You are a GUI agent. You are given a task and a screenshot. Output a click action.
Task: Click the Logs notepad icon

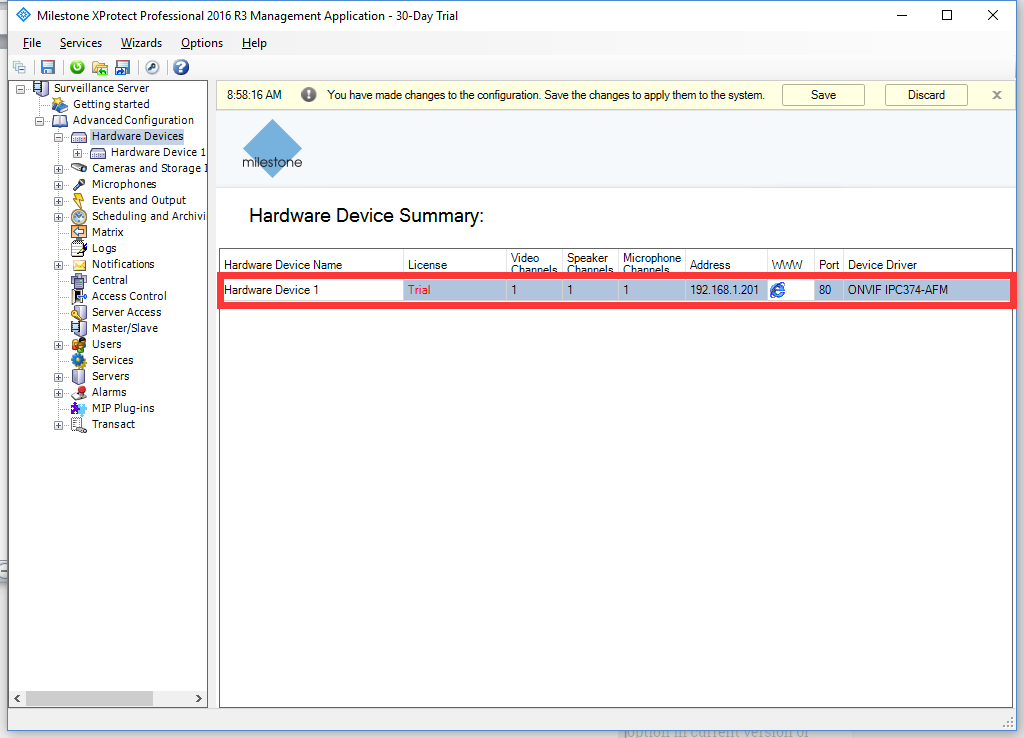point(79,248)
